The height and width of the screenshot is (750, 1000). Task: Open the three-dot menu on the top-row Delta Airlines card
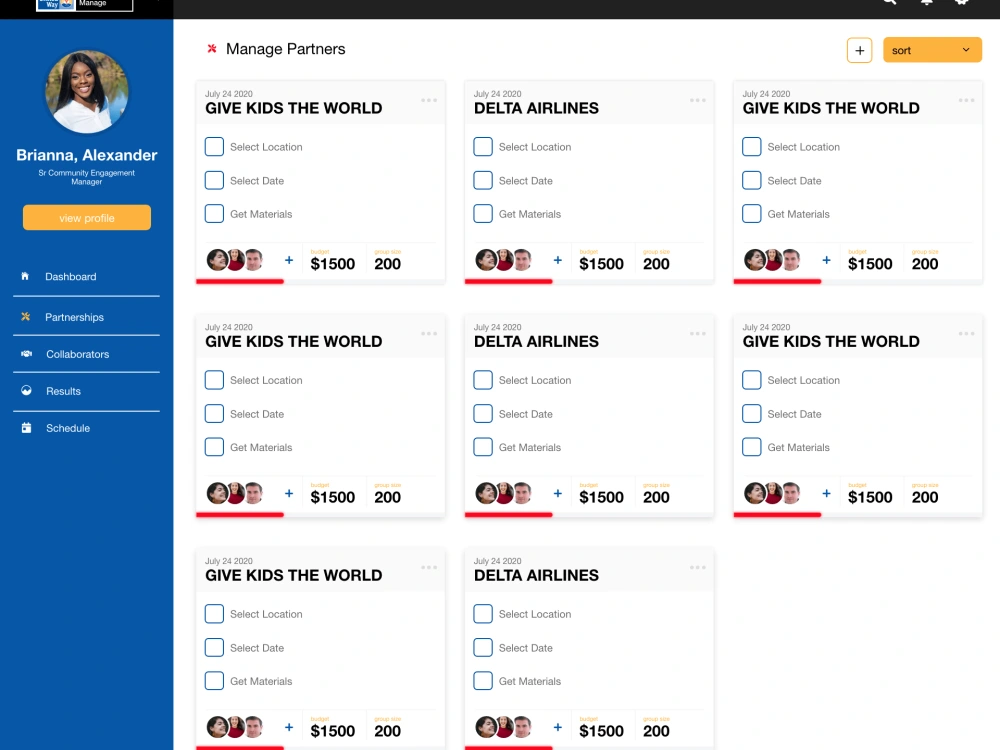coord(698,100)
